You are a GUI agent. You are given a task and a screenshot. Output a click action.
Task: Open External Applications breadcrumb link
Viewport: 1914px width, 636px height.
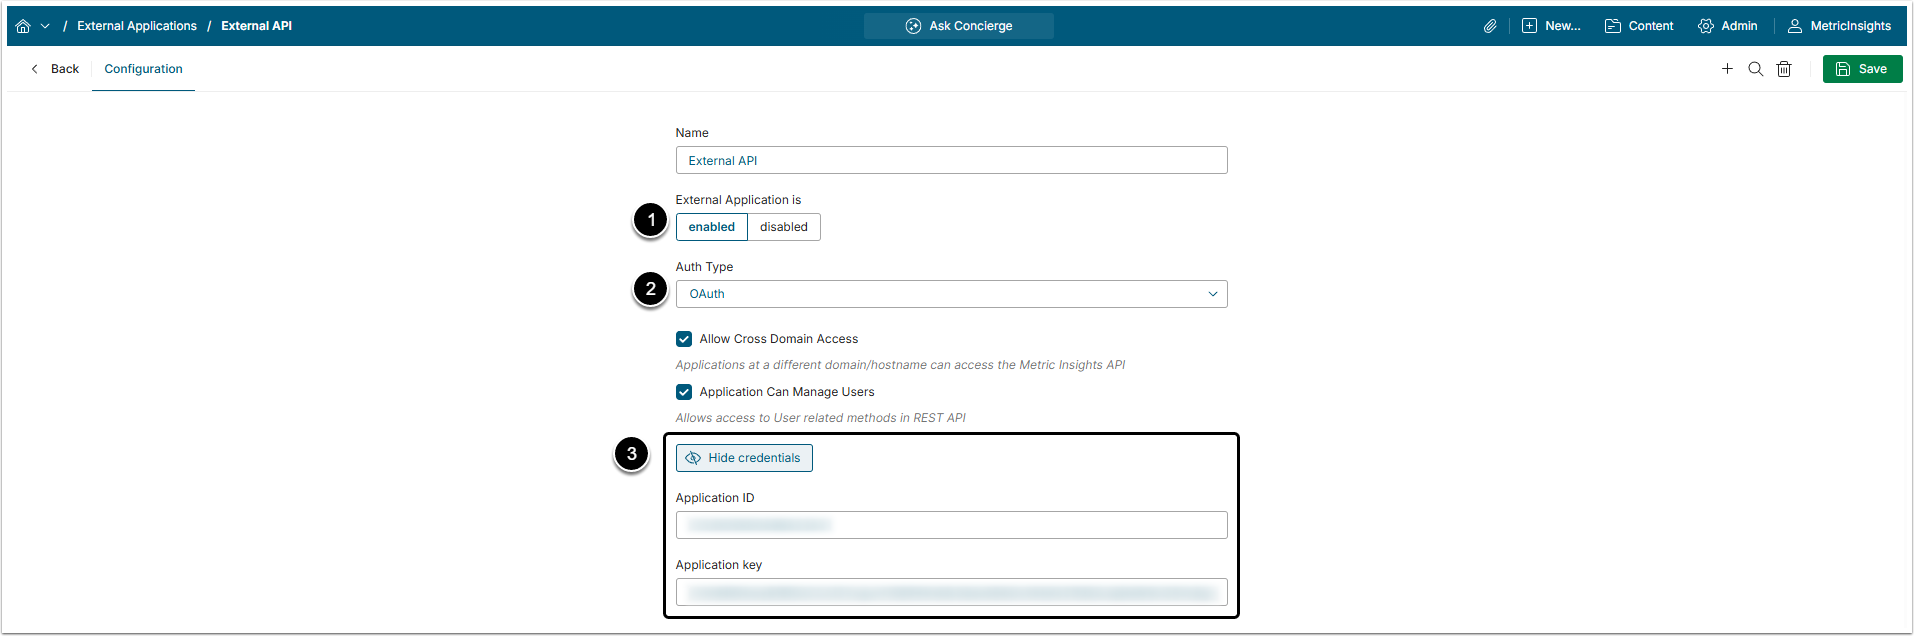click(x=137, y=26)
